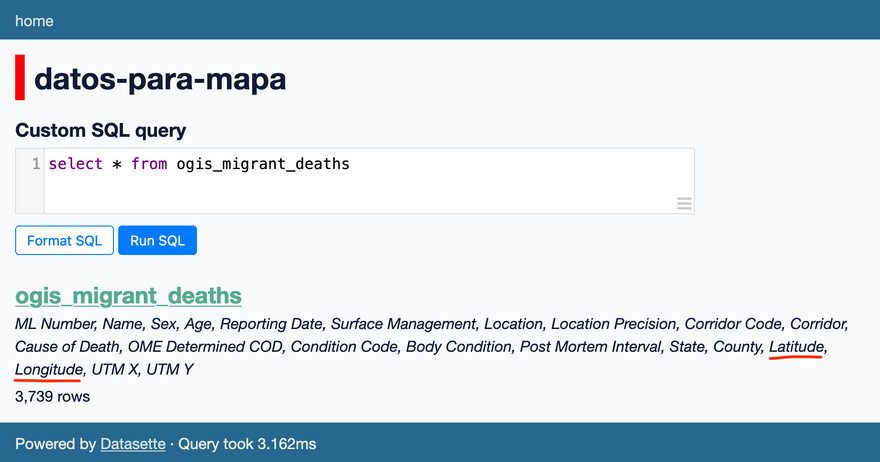Screen dimensions: 880x462
Task: Click the ML Number column name
Action: [x=55, y=324]
